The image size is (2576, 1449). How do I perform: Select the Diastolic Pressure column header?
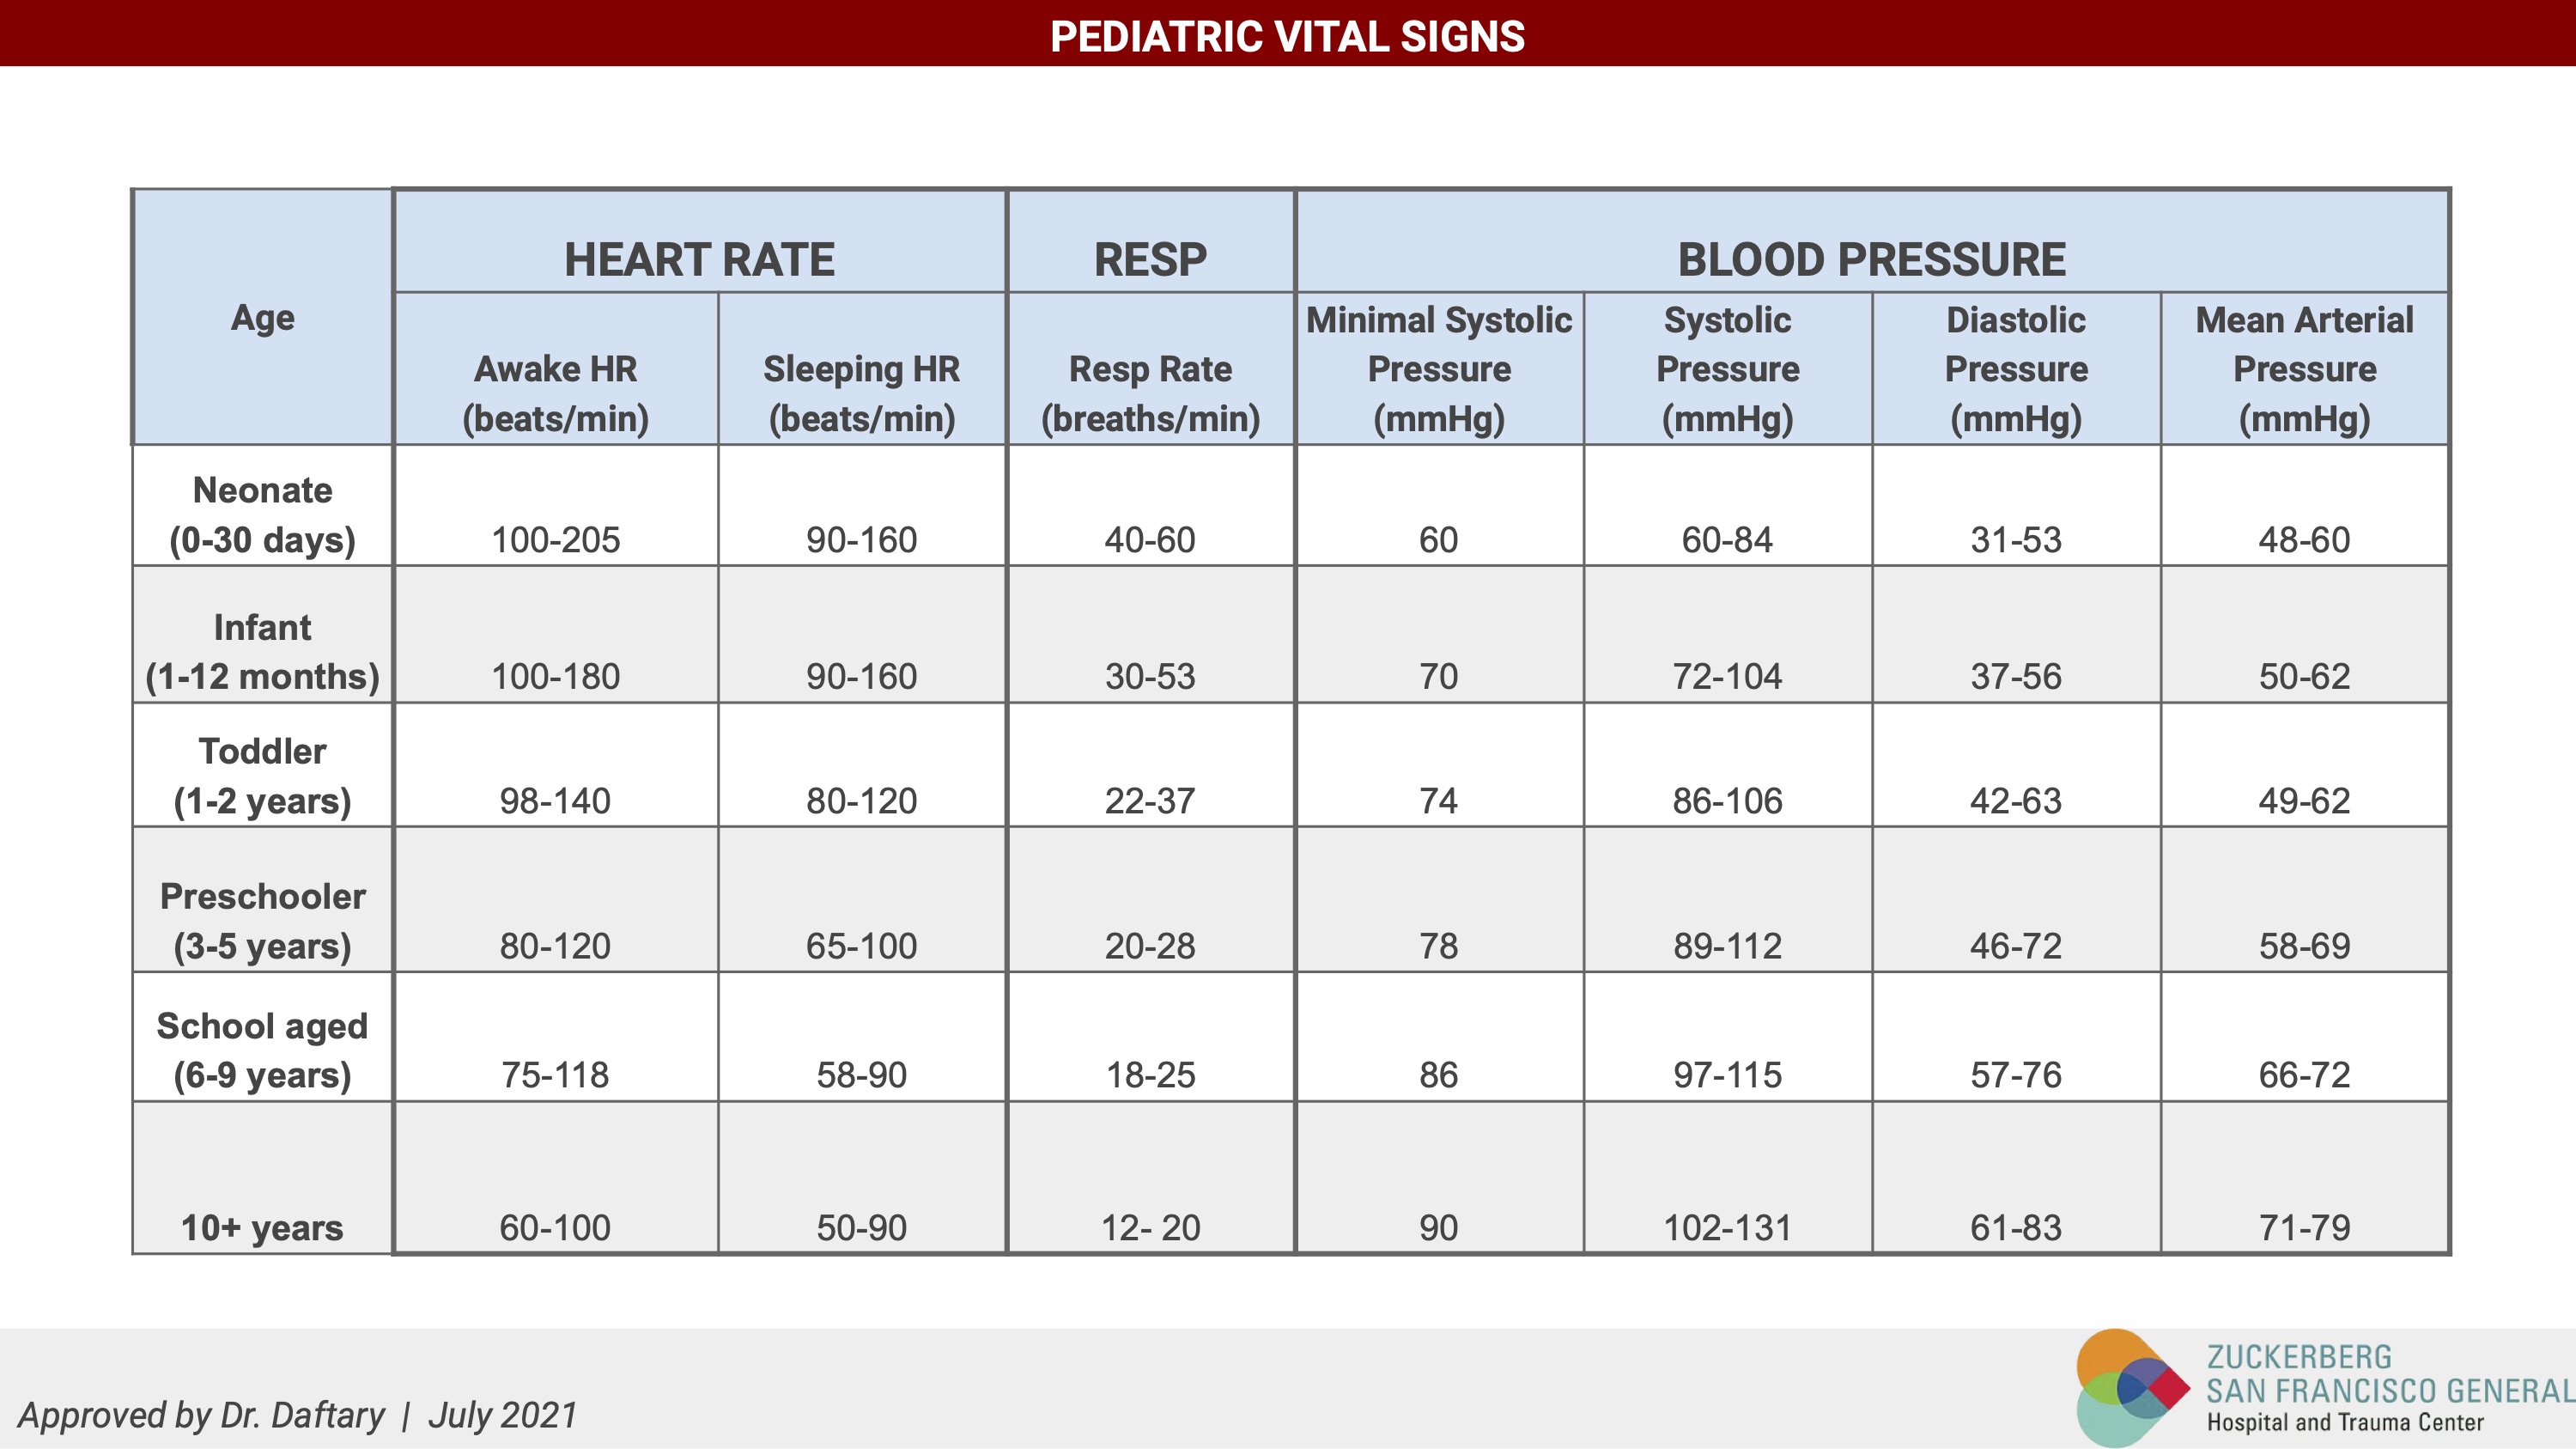[2016, 369]
